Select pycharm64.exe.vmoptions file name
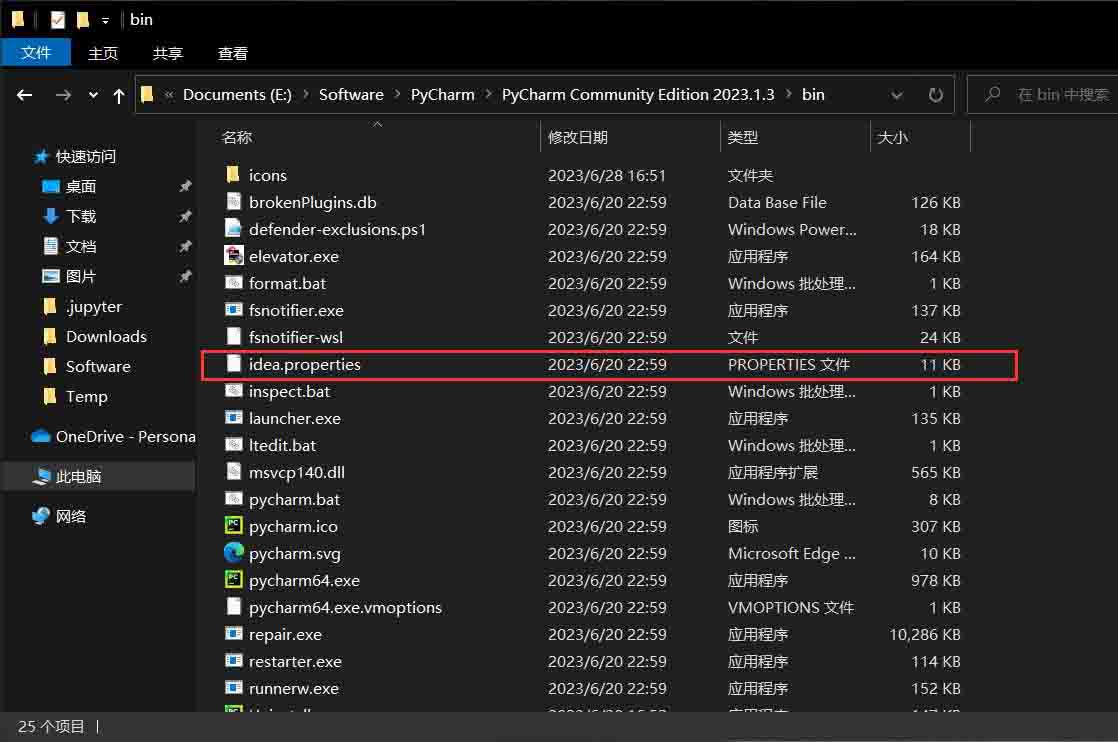 pyautogui.click(x=345, y=607)
